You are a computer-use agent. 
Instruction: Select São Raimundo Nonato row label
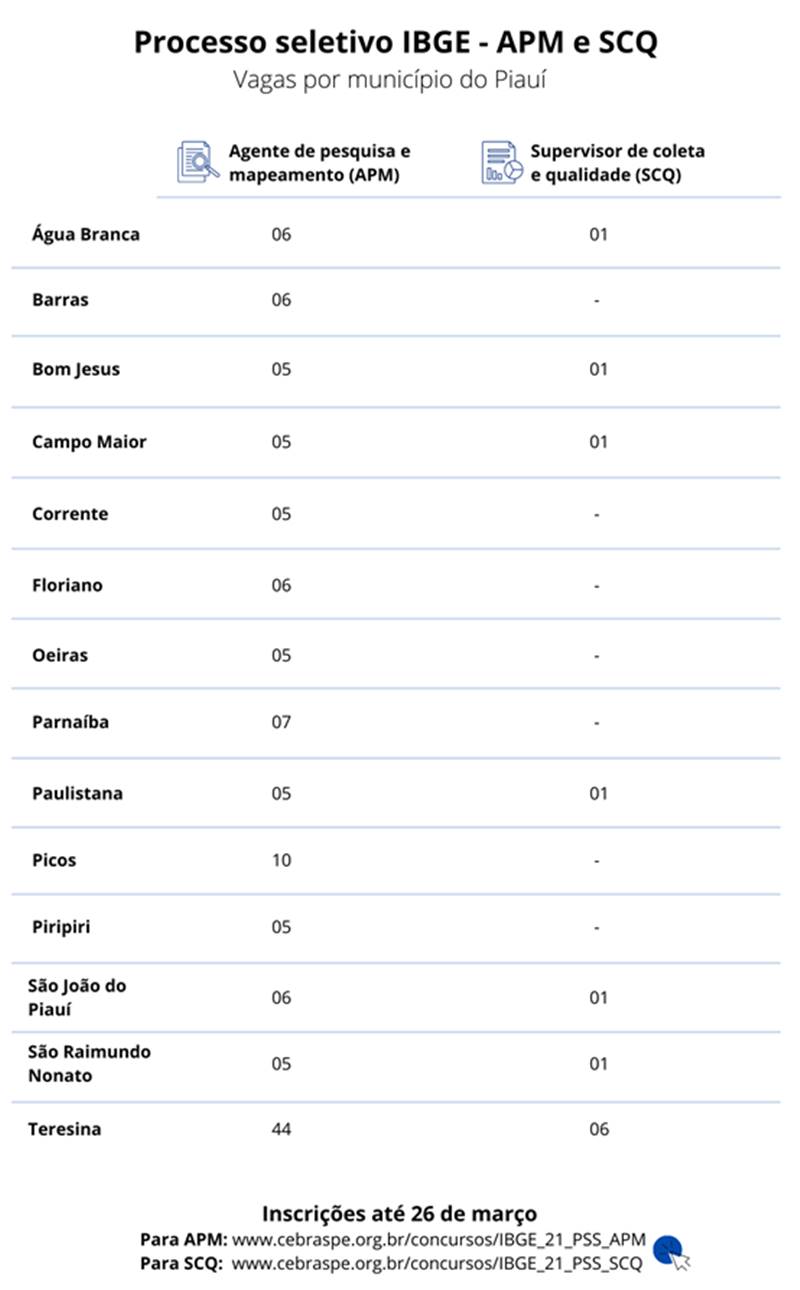(89, 1064)
